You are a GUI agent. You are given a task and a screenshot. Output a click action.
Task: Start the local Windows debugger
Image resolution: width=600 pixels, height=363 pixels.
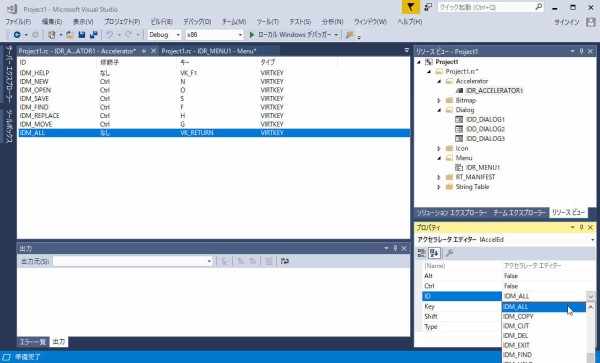pos(293,35)
